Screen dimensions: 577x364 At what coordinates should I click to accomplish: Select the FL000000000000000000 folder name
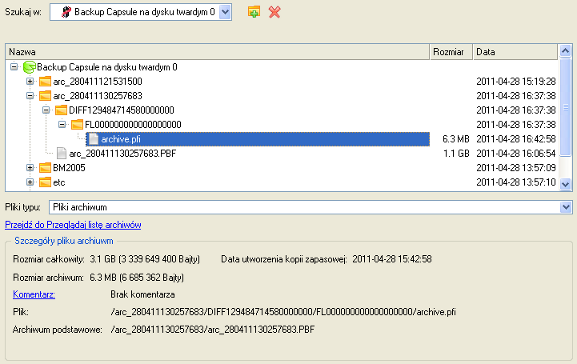point(133,124)
